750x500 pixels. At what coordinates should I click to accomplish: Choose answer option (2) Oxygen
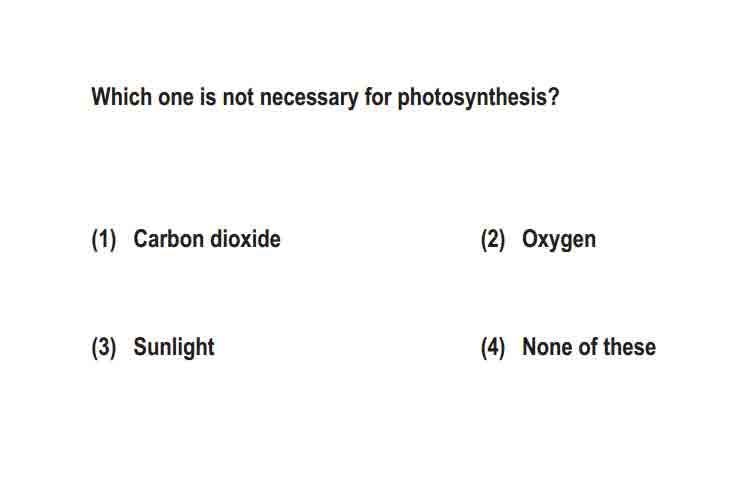[538, 240]
